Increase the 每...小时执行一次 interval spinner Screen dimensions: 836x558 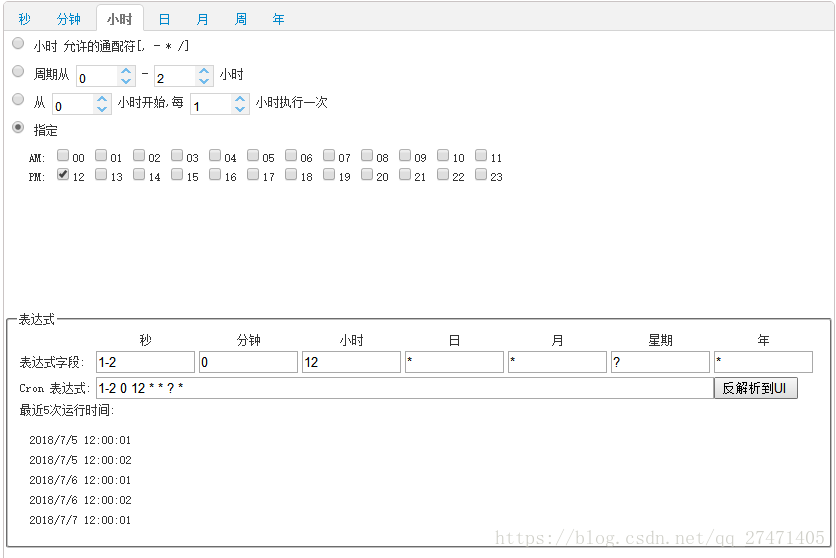240,99
